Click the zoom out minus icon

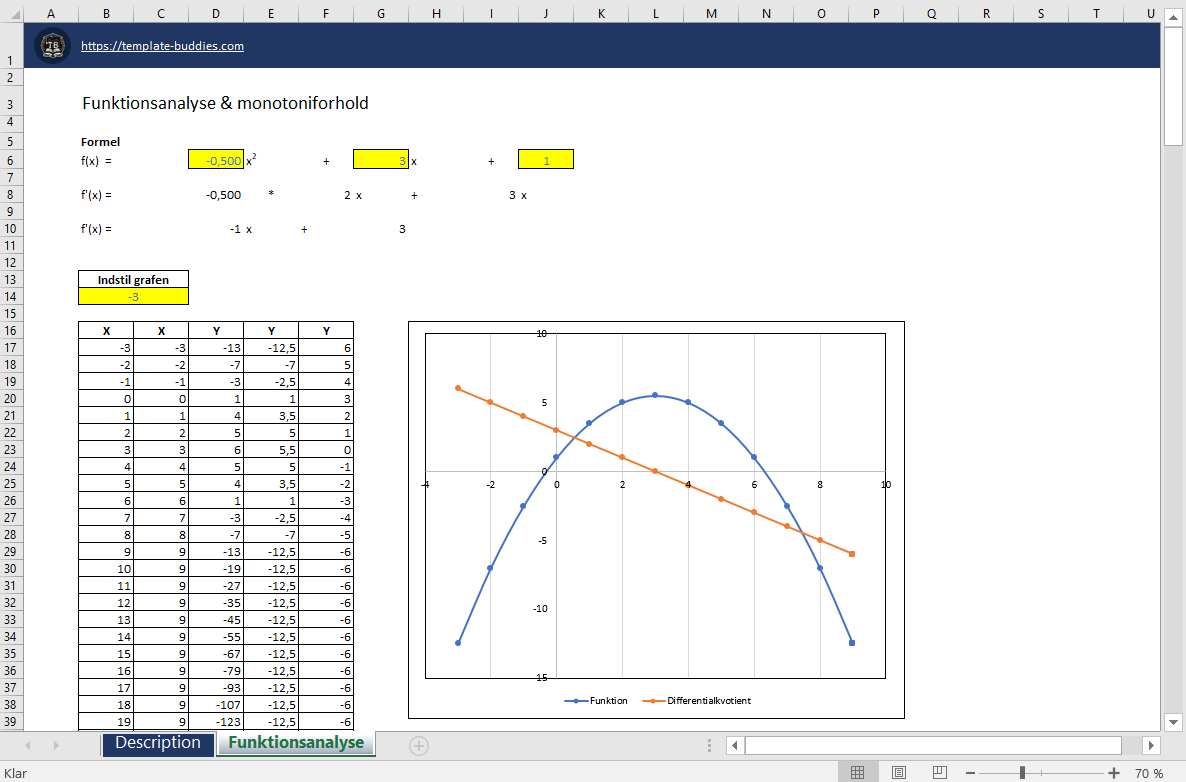[x=970, y=773]
